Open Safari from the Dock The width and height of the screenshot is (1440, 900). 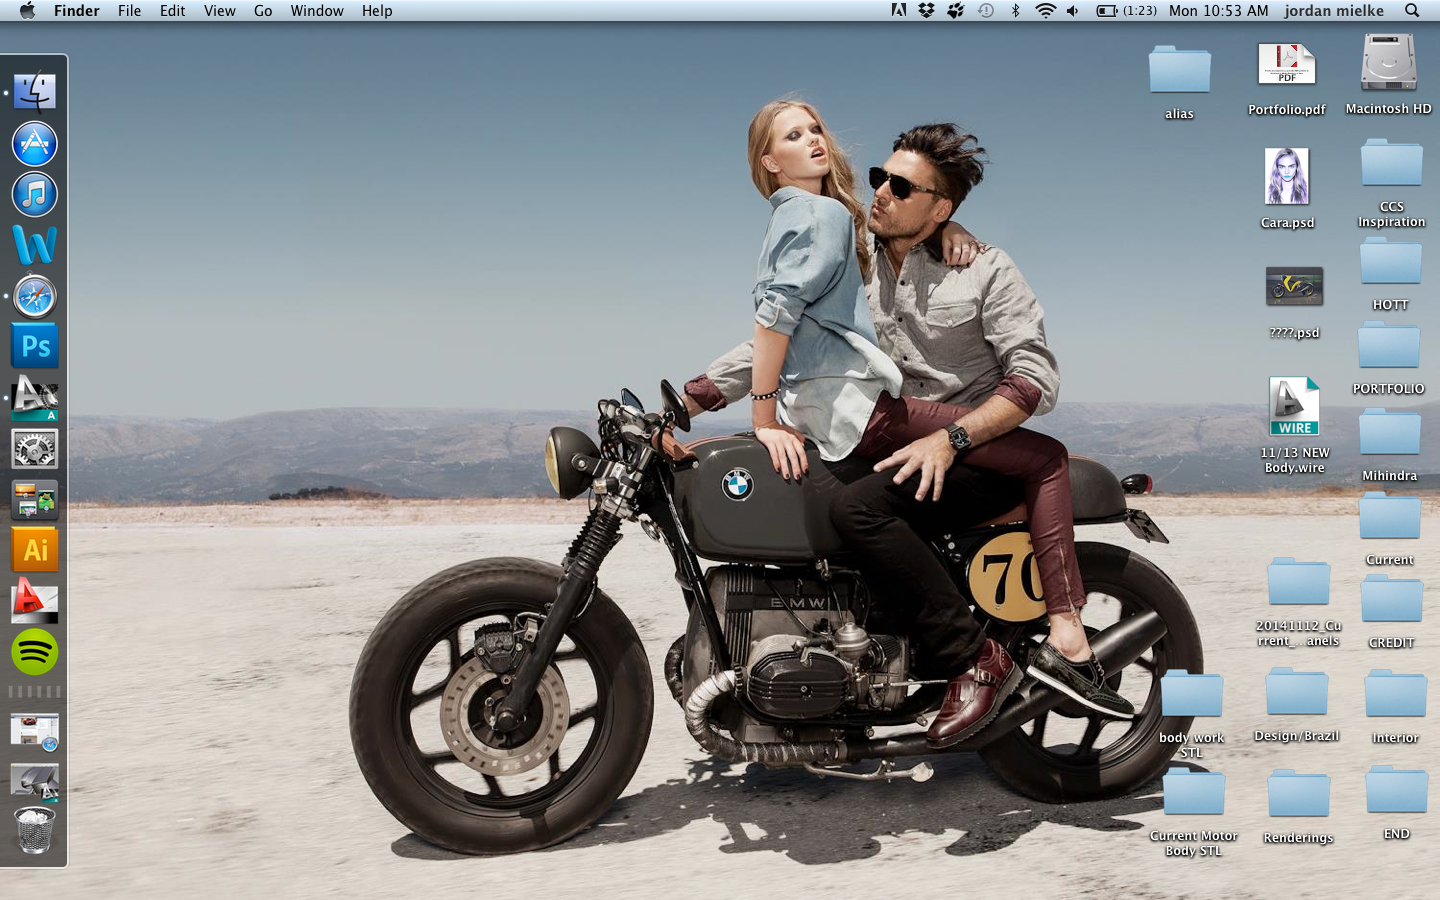(x=34, y=297)
